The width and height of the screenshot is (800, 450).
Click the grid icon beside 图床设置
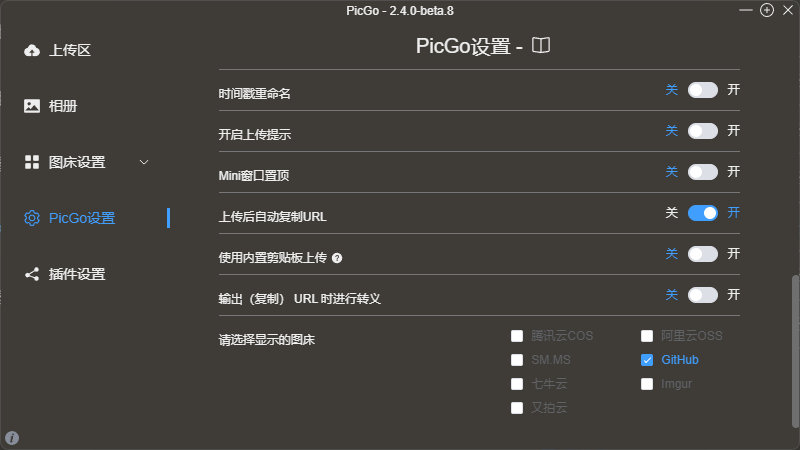32,162
